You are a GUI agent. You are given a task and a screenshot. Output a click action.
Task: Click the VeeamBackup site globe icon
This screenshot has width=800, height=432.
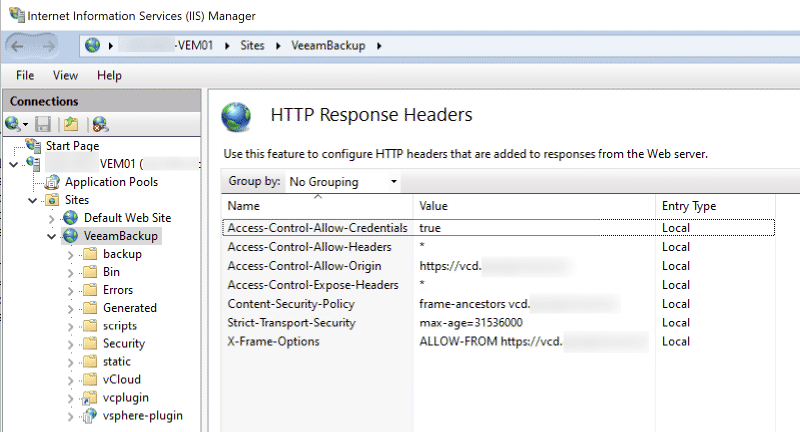[x=70, y=236]
